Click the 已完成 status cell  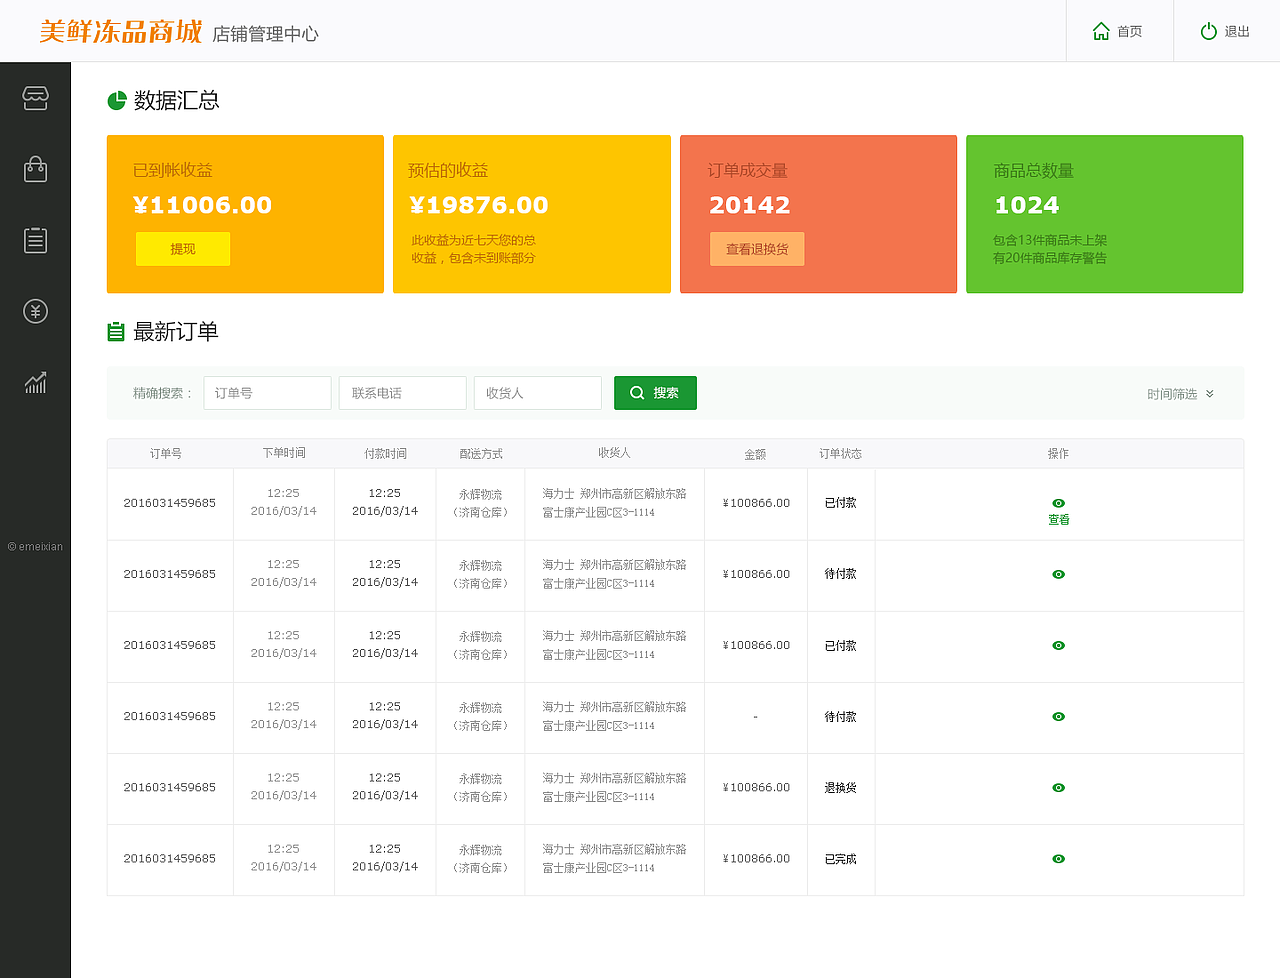(x=841, y=859)
